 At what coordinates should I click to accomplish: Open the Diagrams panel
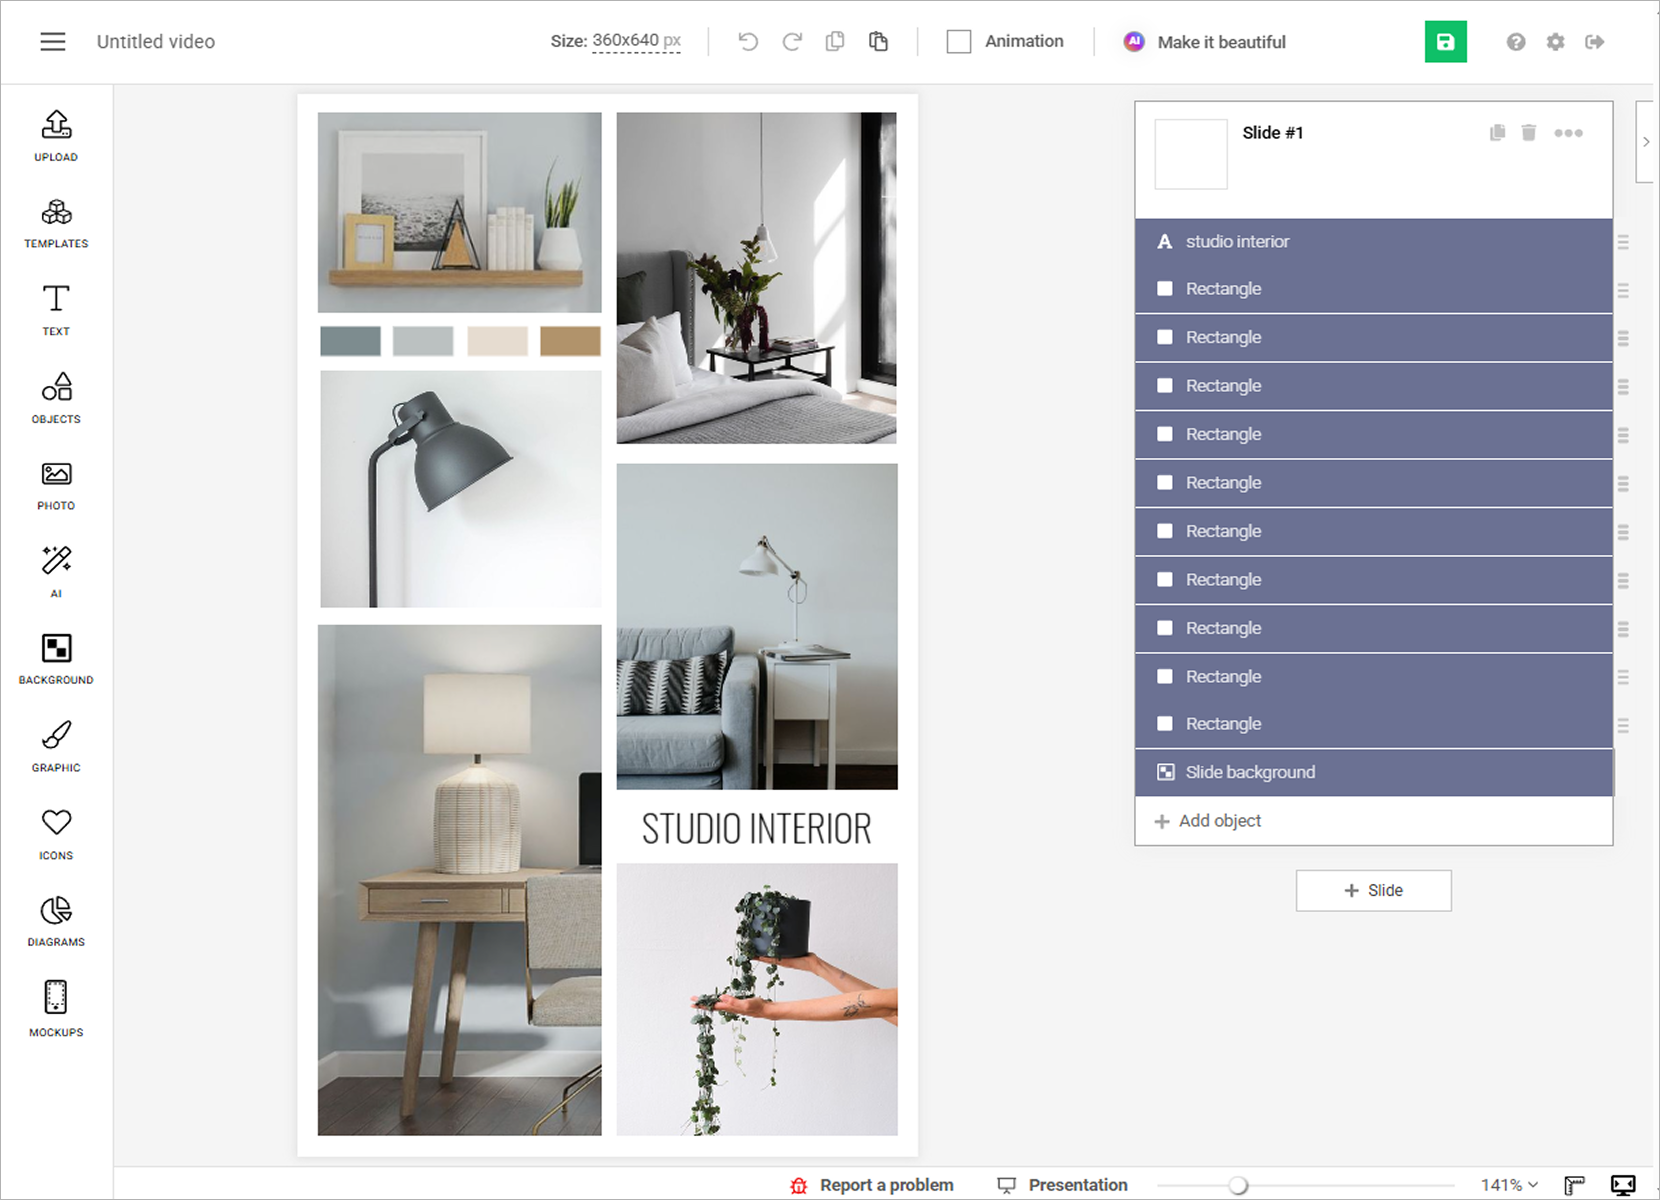tap(56, 921)
